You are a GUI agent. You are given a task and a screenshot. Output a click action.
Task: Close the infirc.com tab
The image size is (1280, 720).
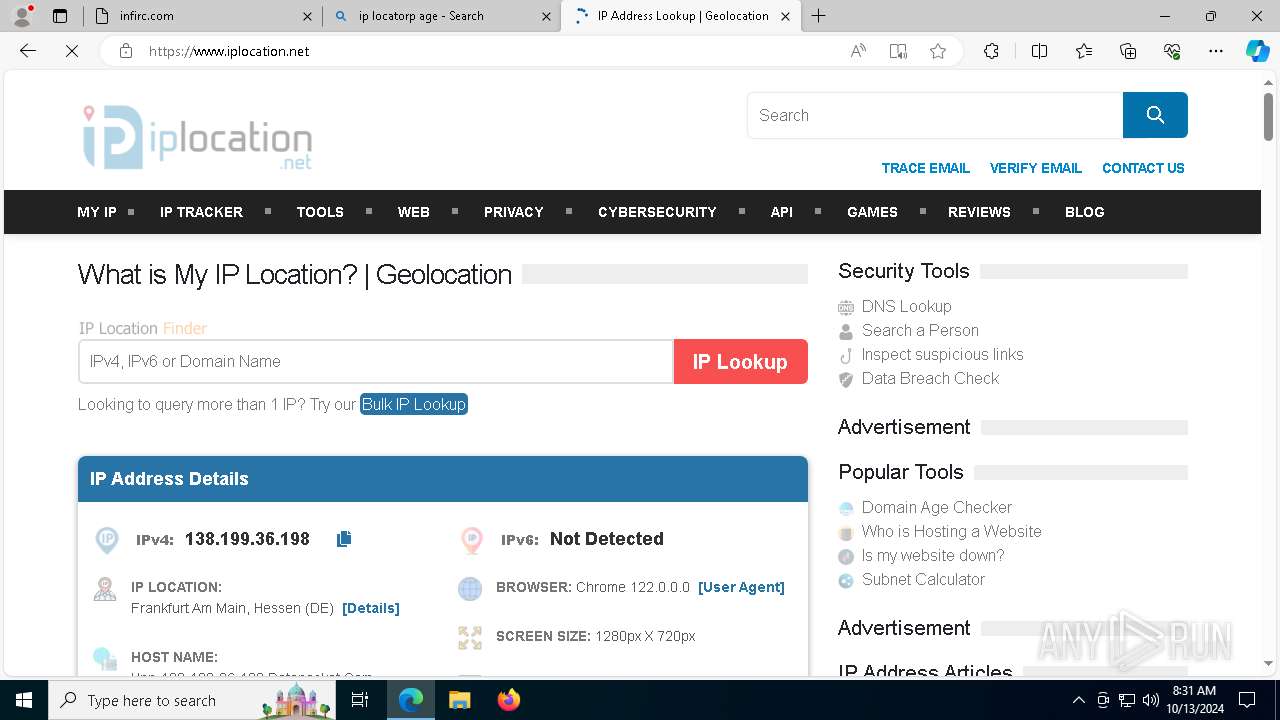tap(307, 16)
